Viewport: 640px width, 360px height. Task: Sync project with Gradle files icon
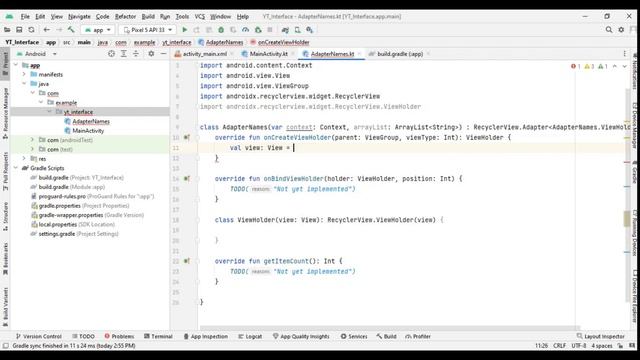pos(285,30)
